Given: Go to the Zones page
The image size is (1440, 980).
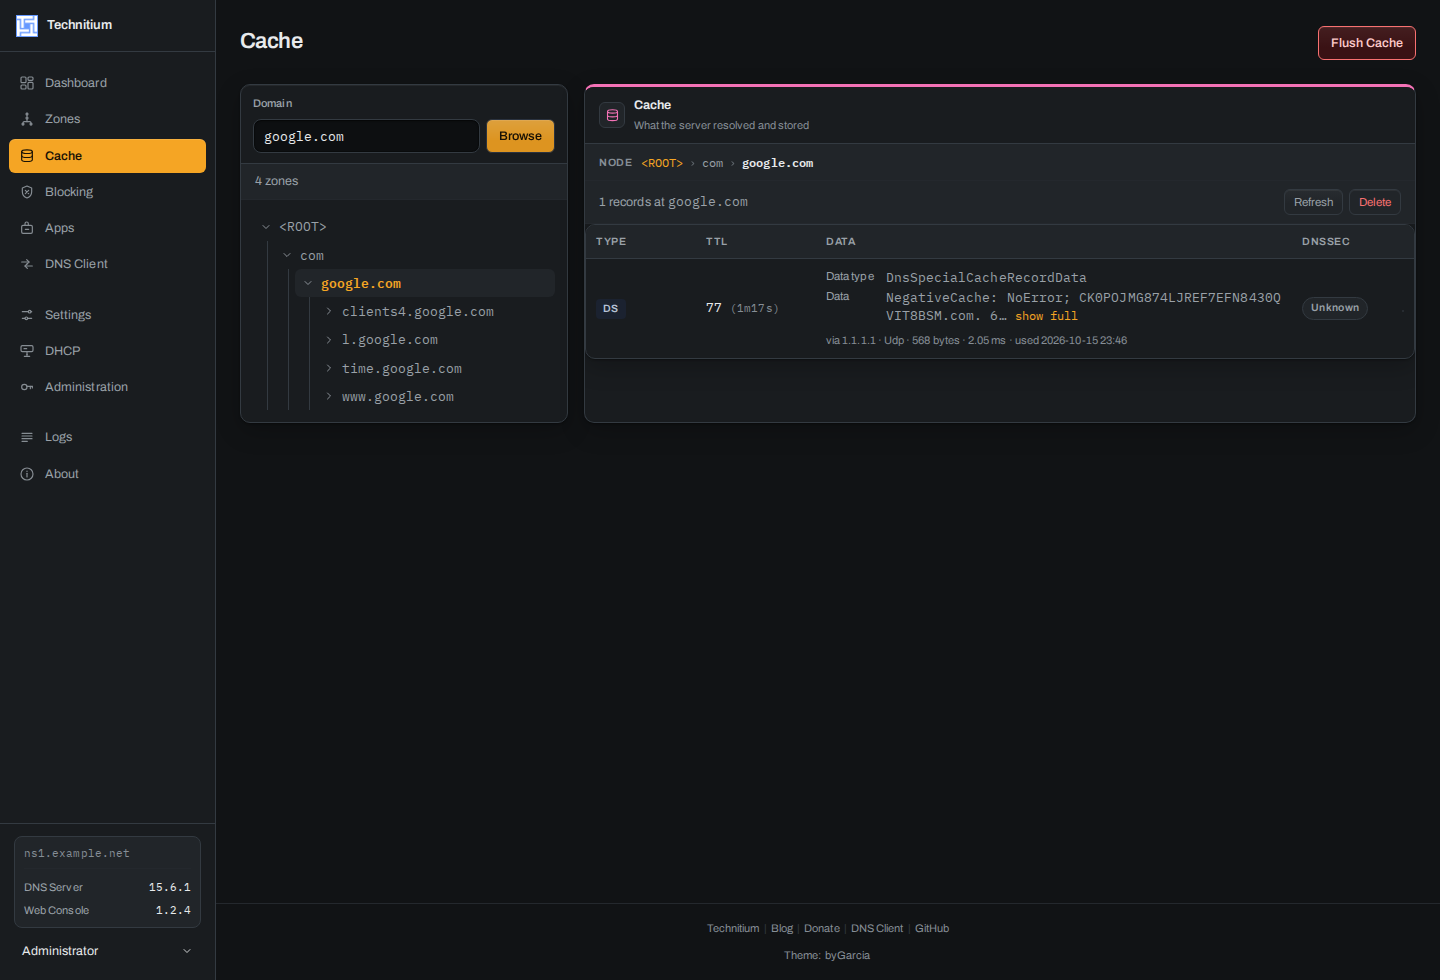Looking at the screenshot, I should (x=107, y=119).
